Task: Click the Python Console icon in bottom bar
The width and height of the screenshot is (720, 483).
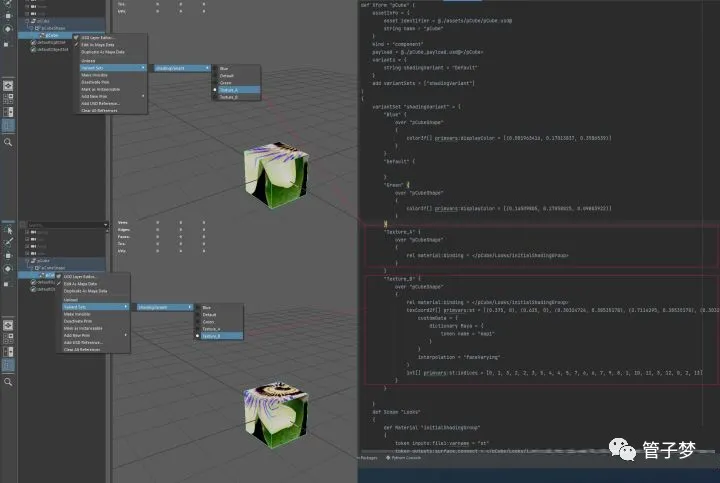Action: (x=388, y=456)
